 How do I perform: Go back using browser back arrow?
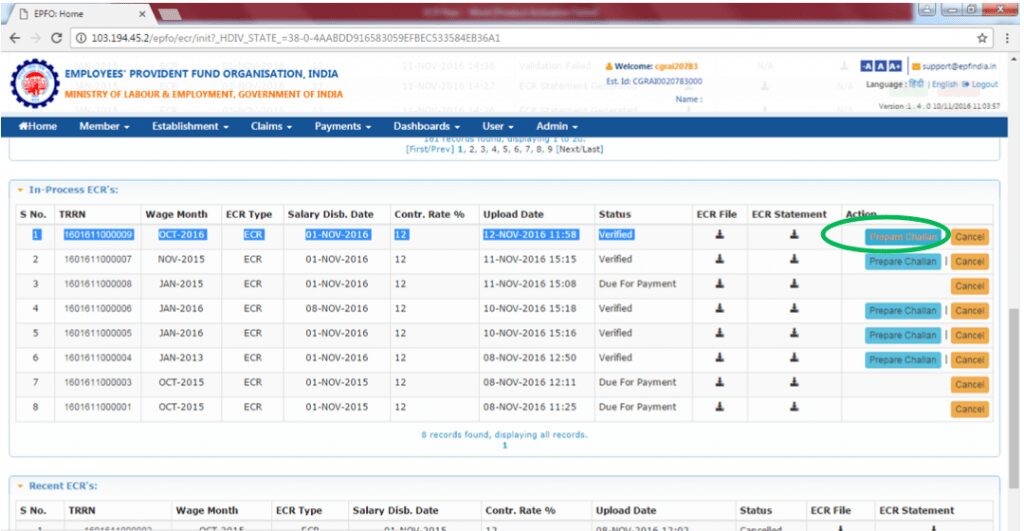pyautogui.click(x=15, y=38)
